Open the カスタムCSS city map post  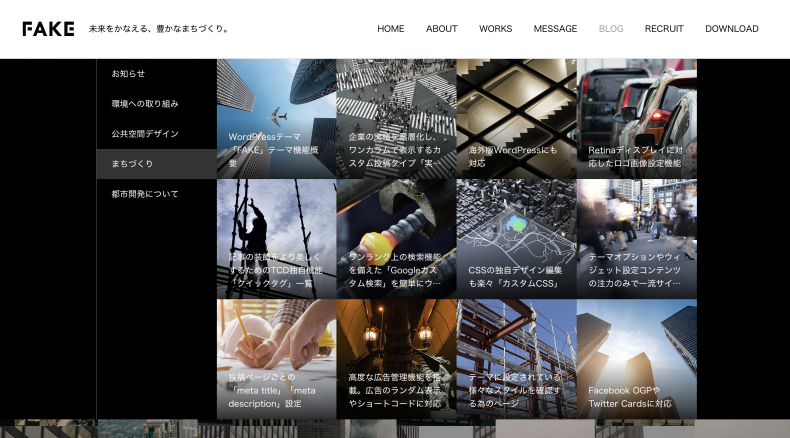click(516, 239)
